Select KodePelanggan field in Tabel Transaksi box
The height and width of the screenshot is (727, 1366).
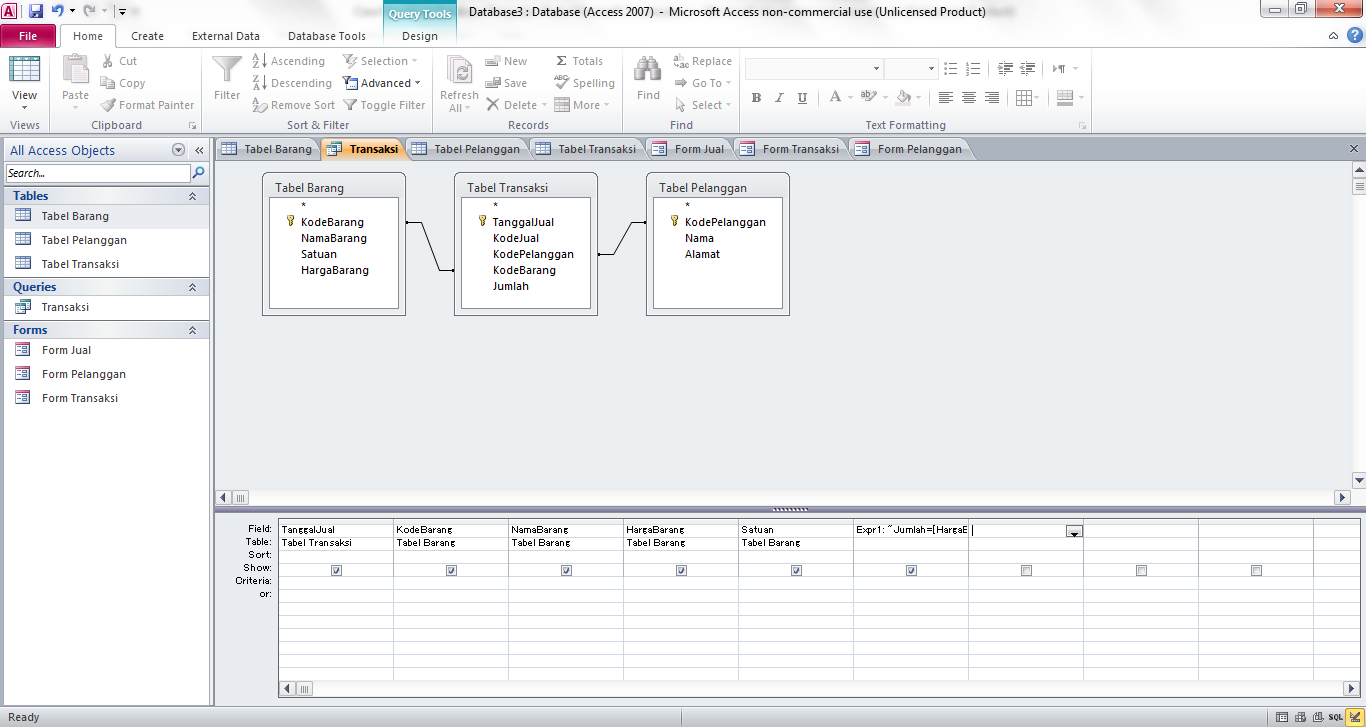point(533,254)
